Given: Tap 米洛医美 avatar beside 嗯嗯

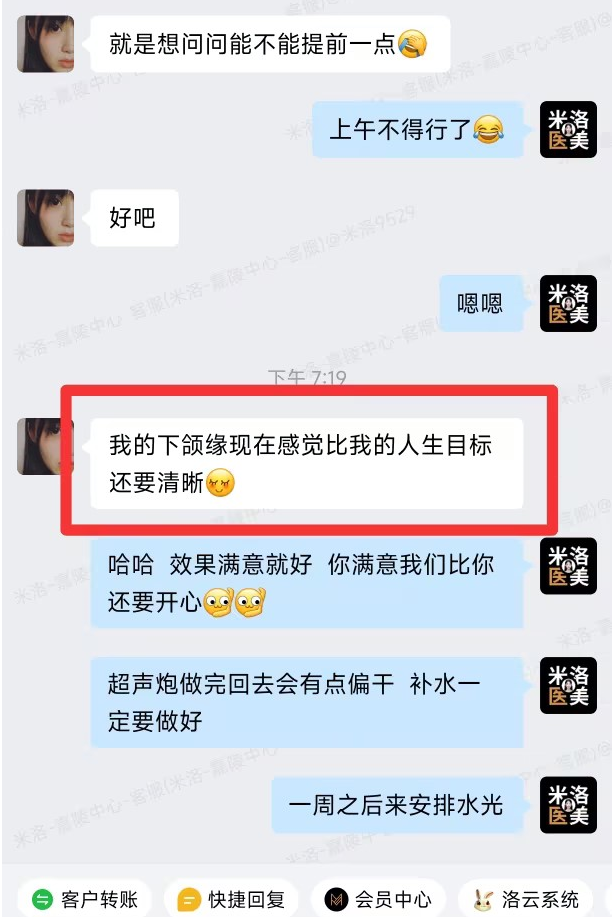Looking at the screenshot, I should [x=568, y=303].
